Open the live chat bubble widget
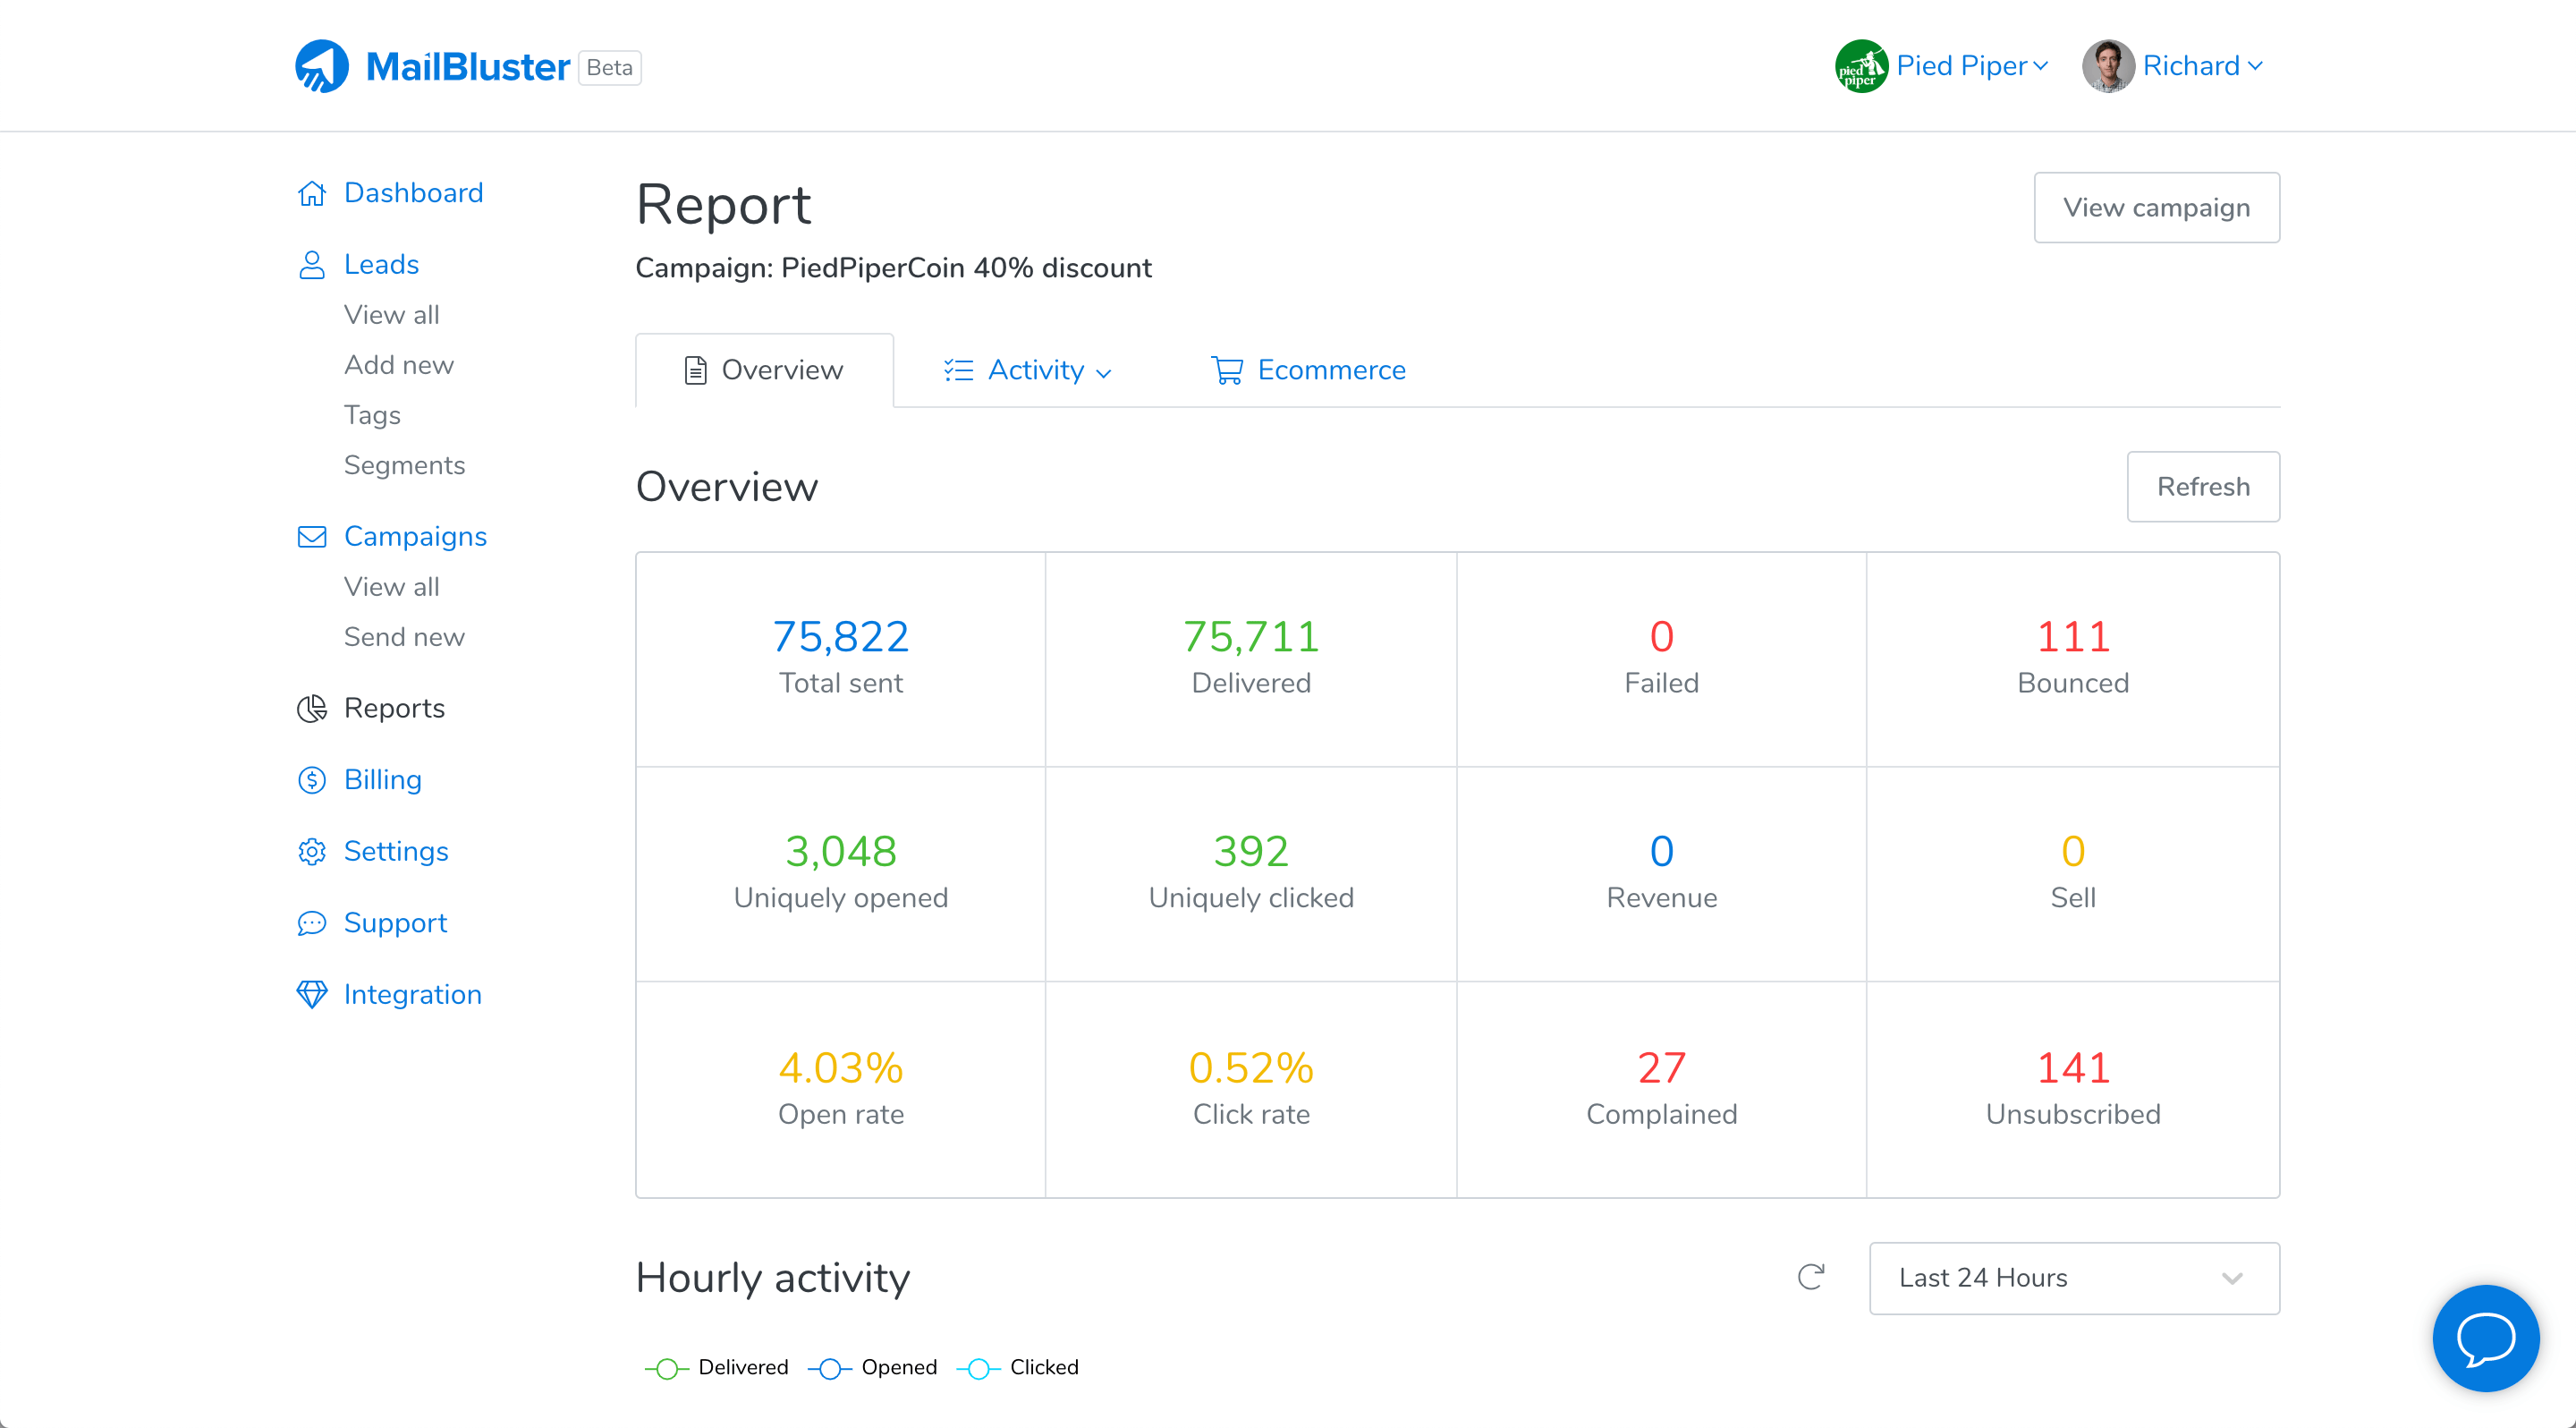2576x1428 pixels. click(x=2485, y=1338)
